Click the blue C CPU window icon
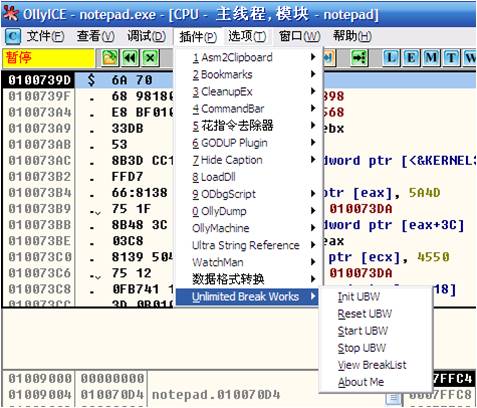Viewport: 477px width, 408px height. point(13,36)
